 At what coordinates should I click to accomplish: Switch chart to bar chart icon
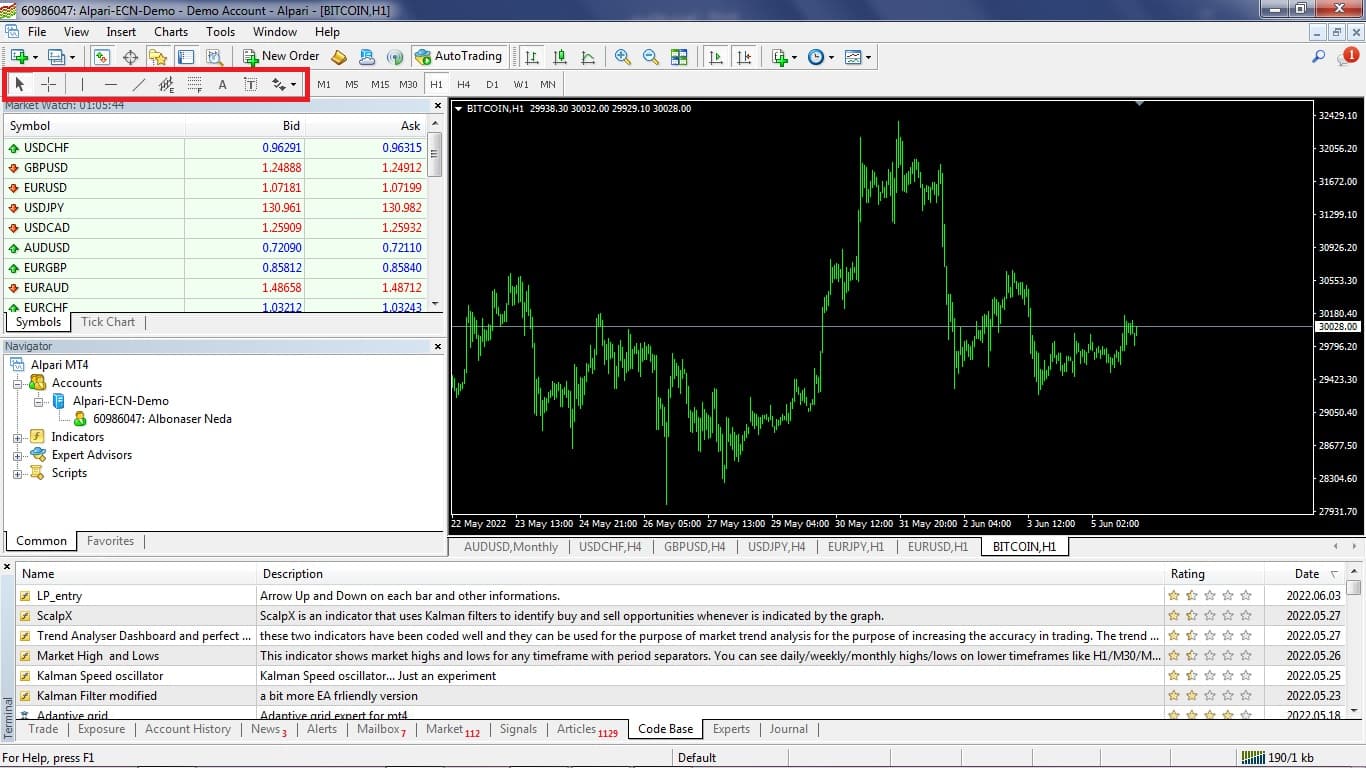coord(532,57)
